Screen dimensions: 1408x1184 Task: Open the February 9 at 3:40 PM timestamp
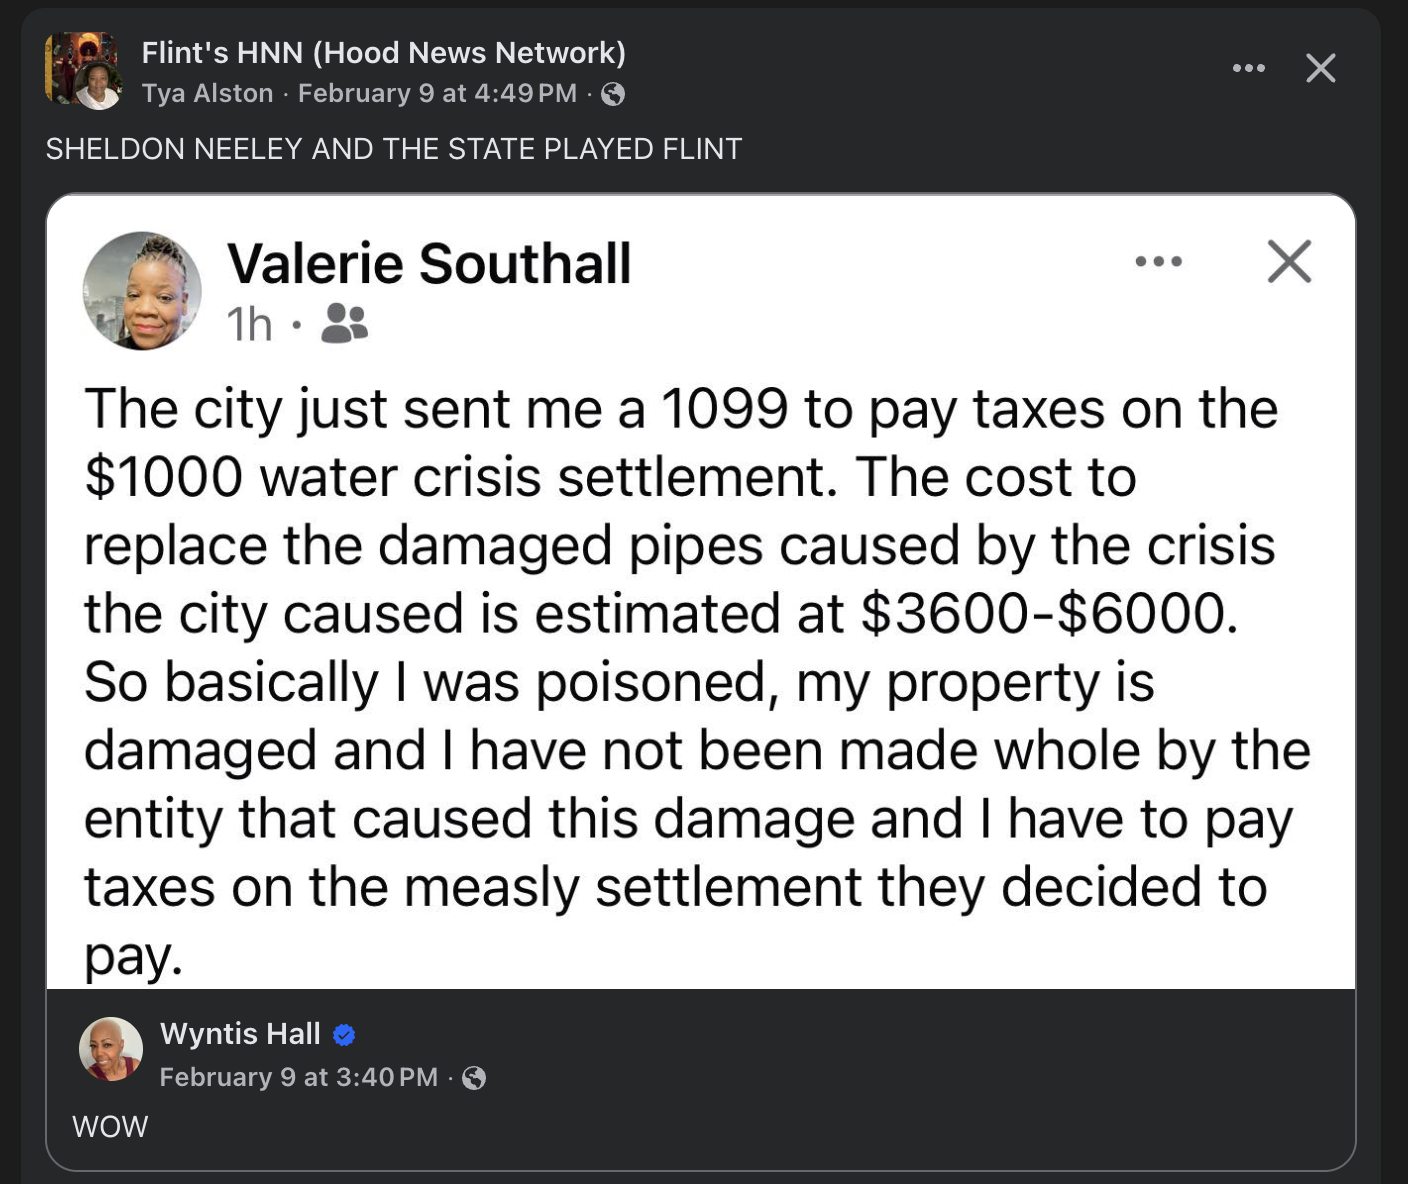pyautogui.click(x=298, y=1077)
